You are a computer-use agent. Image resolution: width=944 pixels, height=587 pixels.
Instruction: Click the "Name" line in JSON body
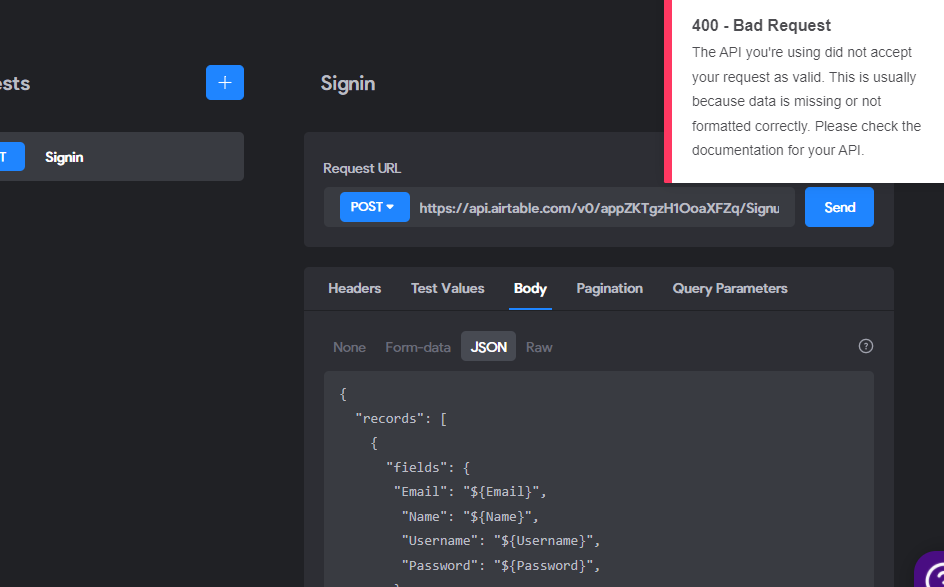pyautogui.click(x=470, y=517)
